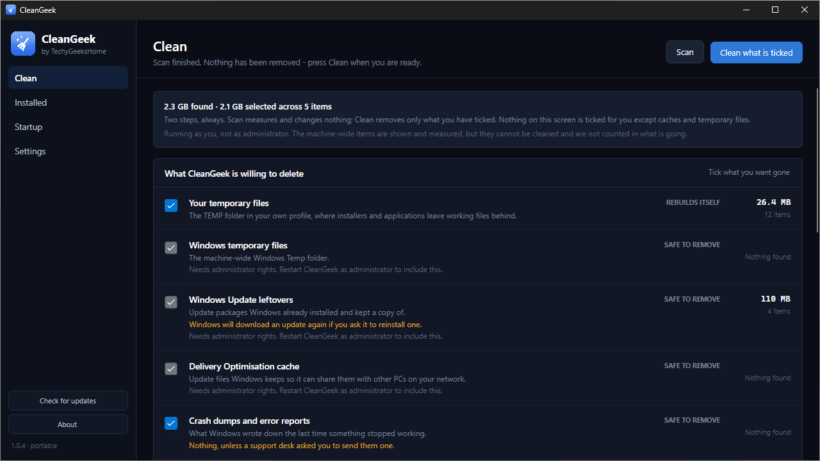Viewport: 820px width, 461px height.
Task: Click "Nothing found" on Crash dumps row
Action: (768, 432)
